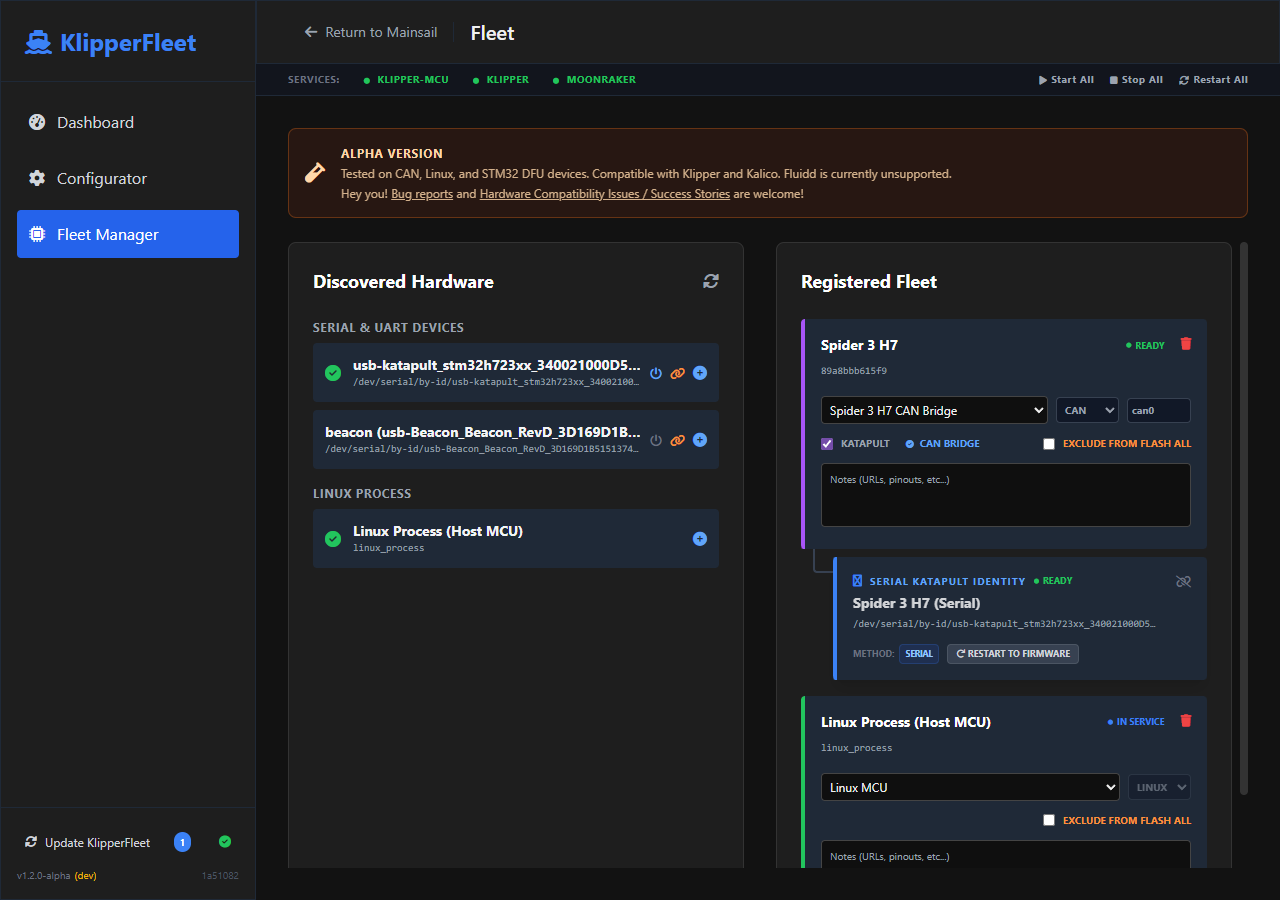Click the Registered Fleet scrollbar
This screenshot has width=1280, height=900.
pyautogui.click(x=1244, y=518)
